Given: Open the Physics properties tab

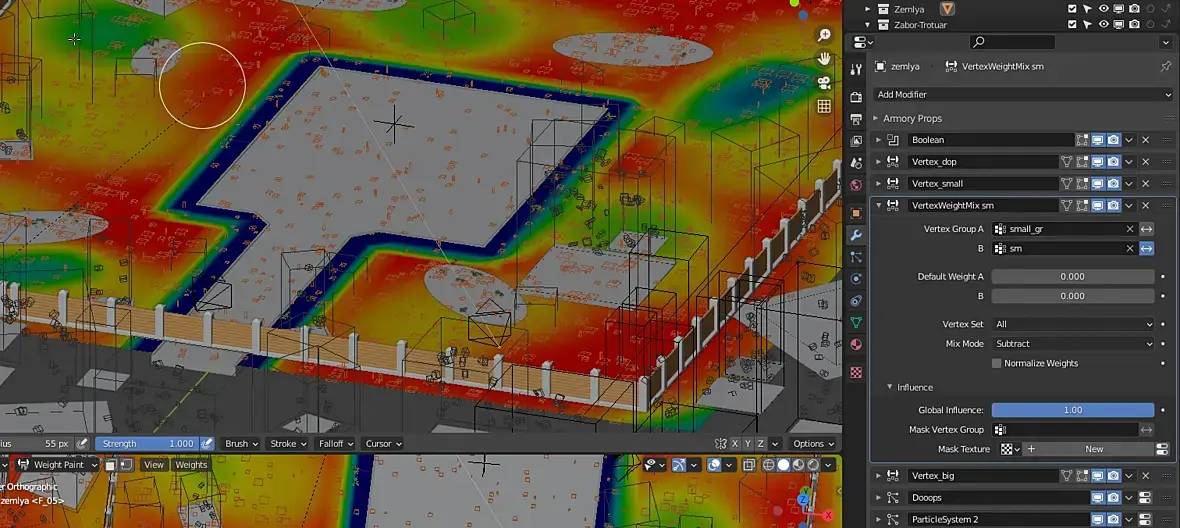Looking at the screenshot, I should click(x=856, y=279).
